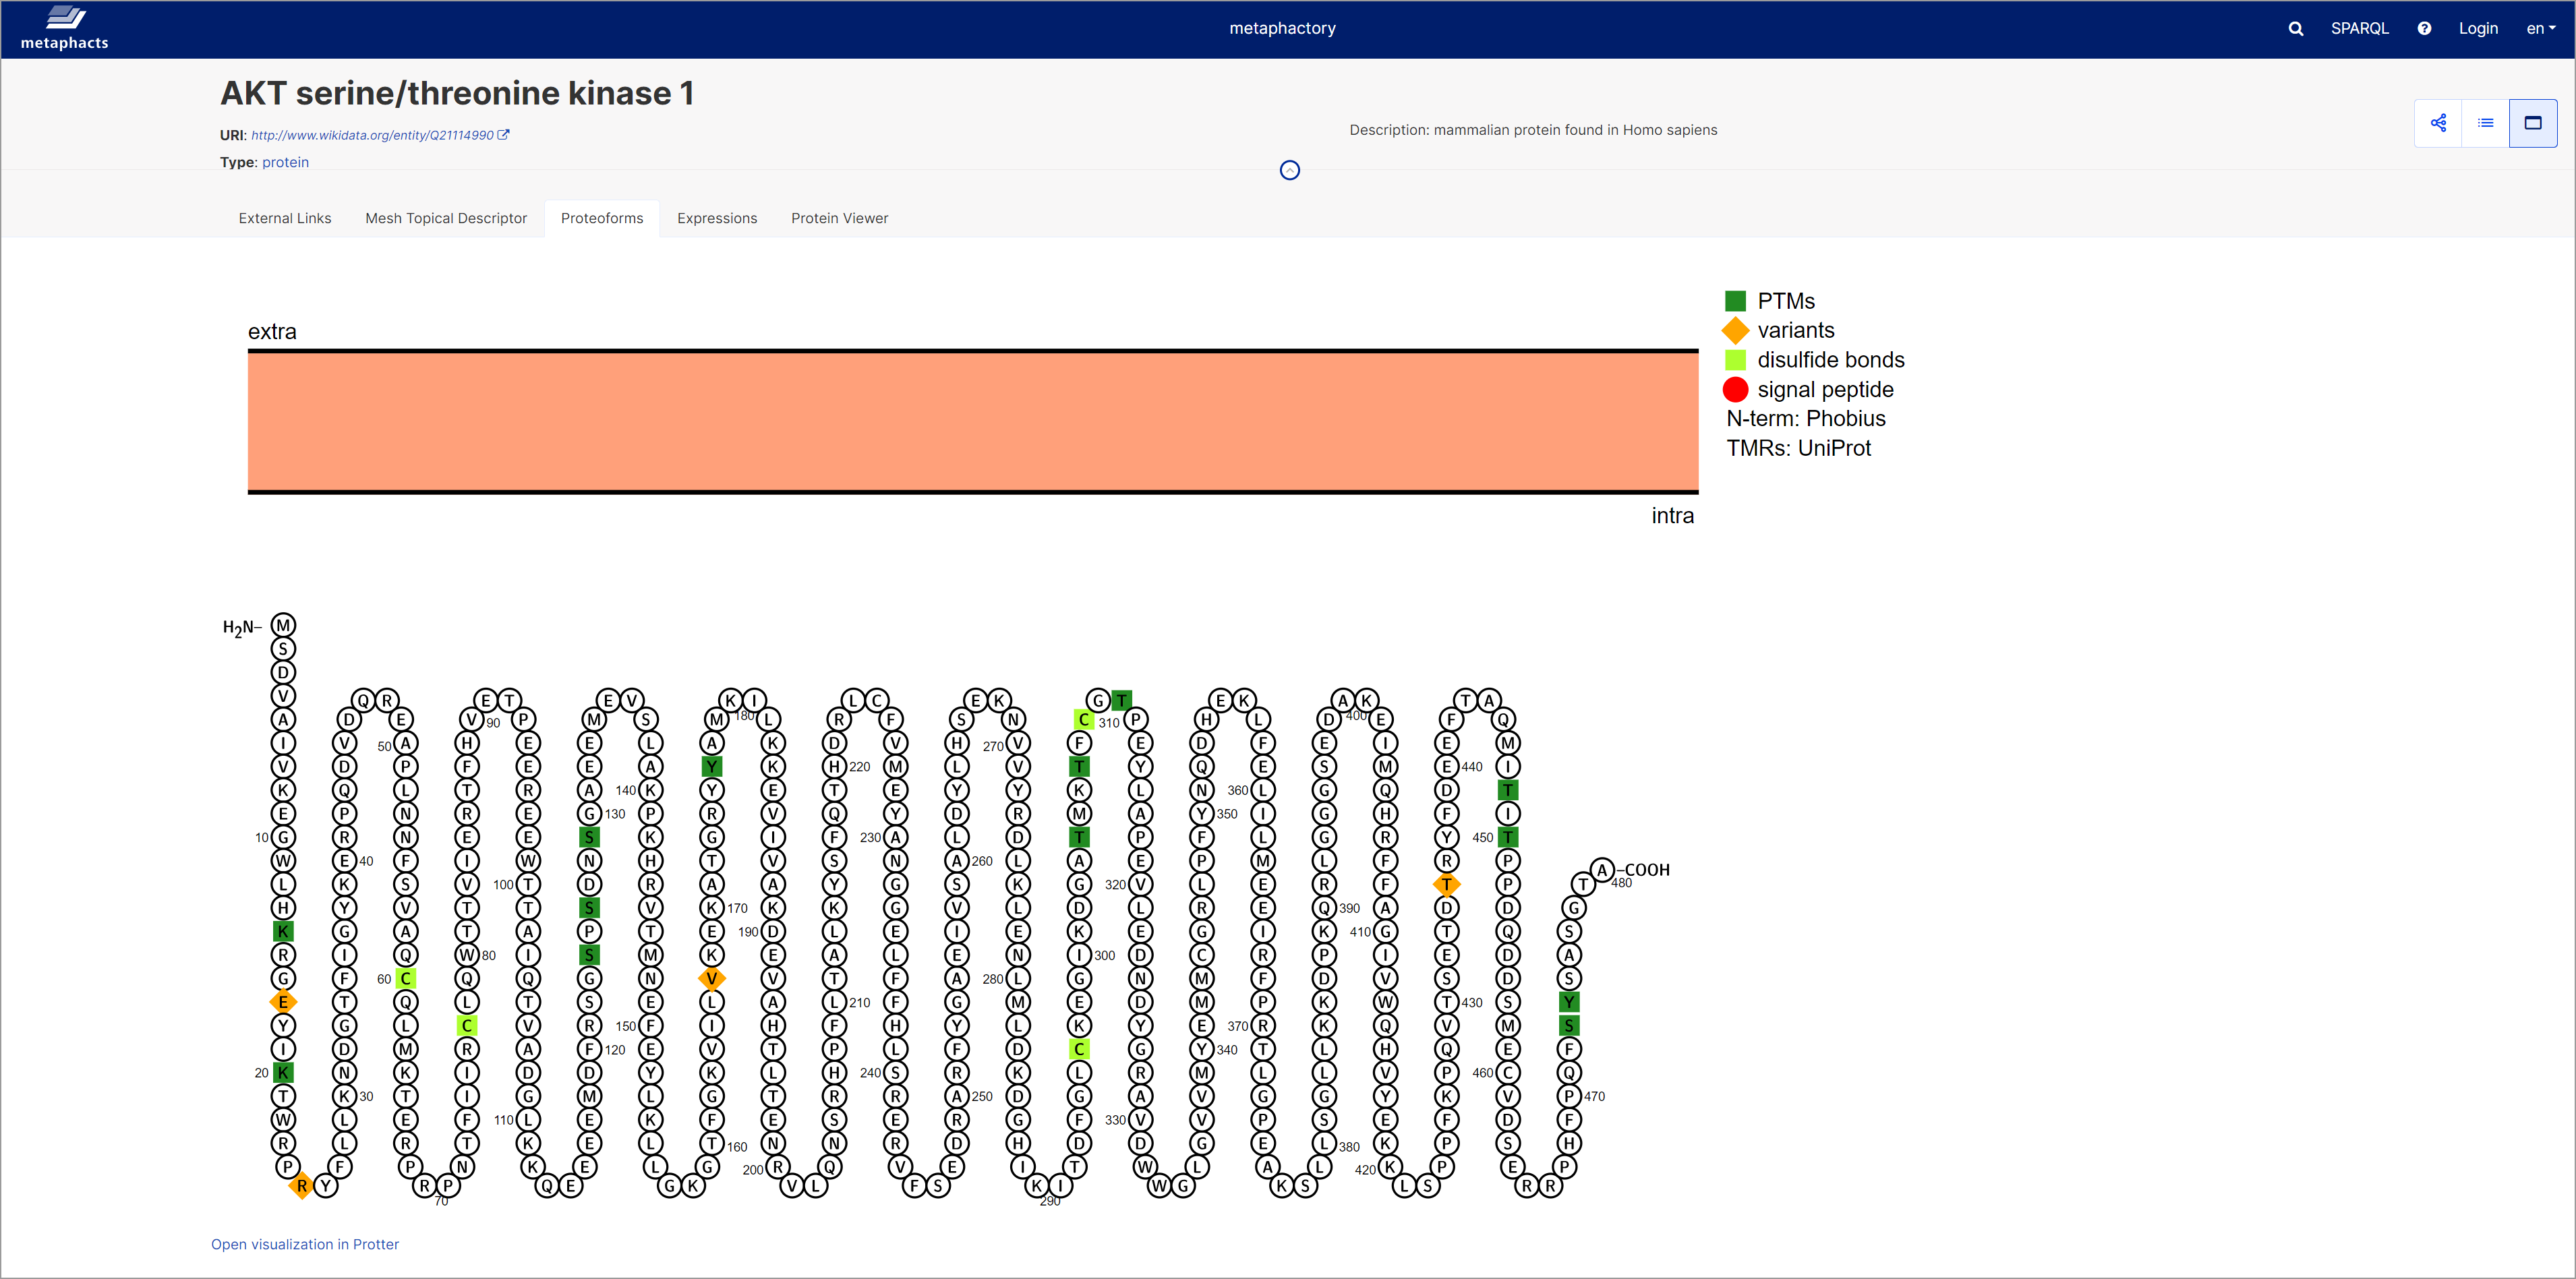Open the help question mark icon
Image resolution: width=2576 pixels, height=1279 pixels.
coord(2424,29)
